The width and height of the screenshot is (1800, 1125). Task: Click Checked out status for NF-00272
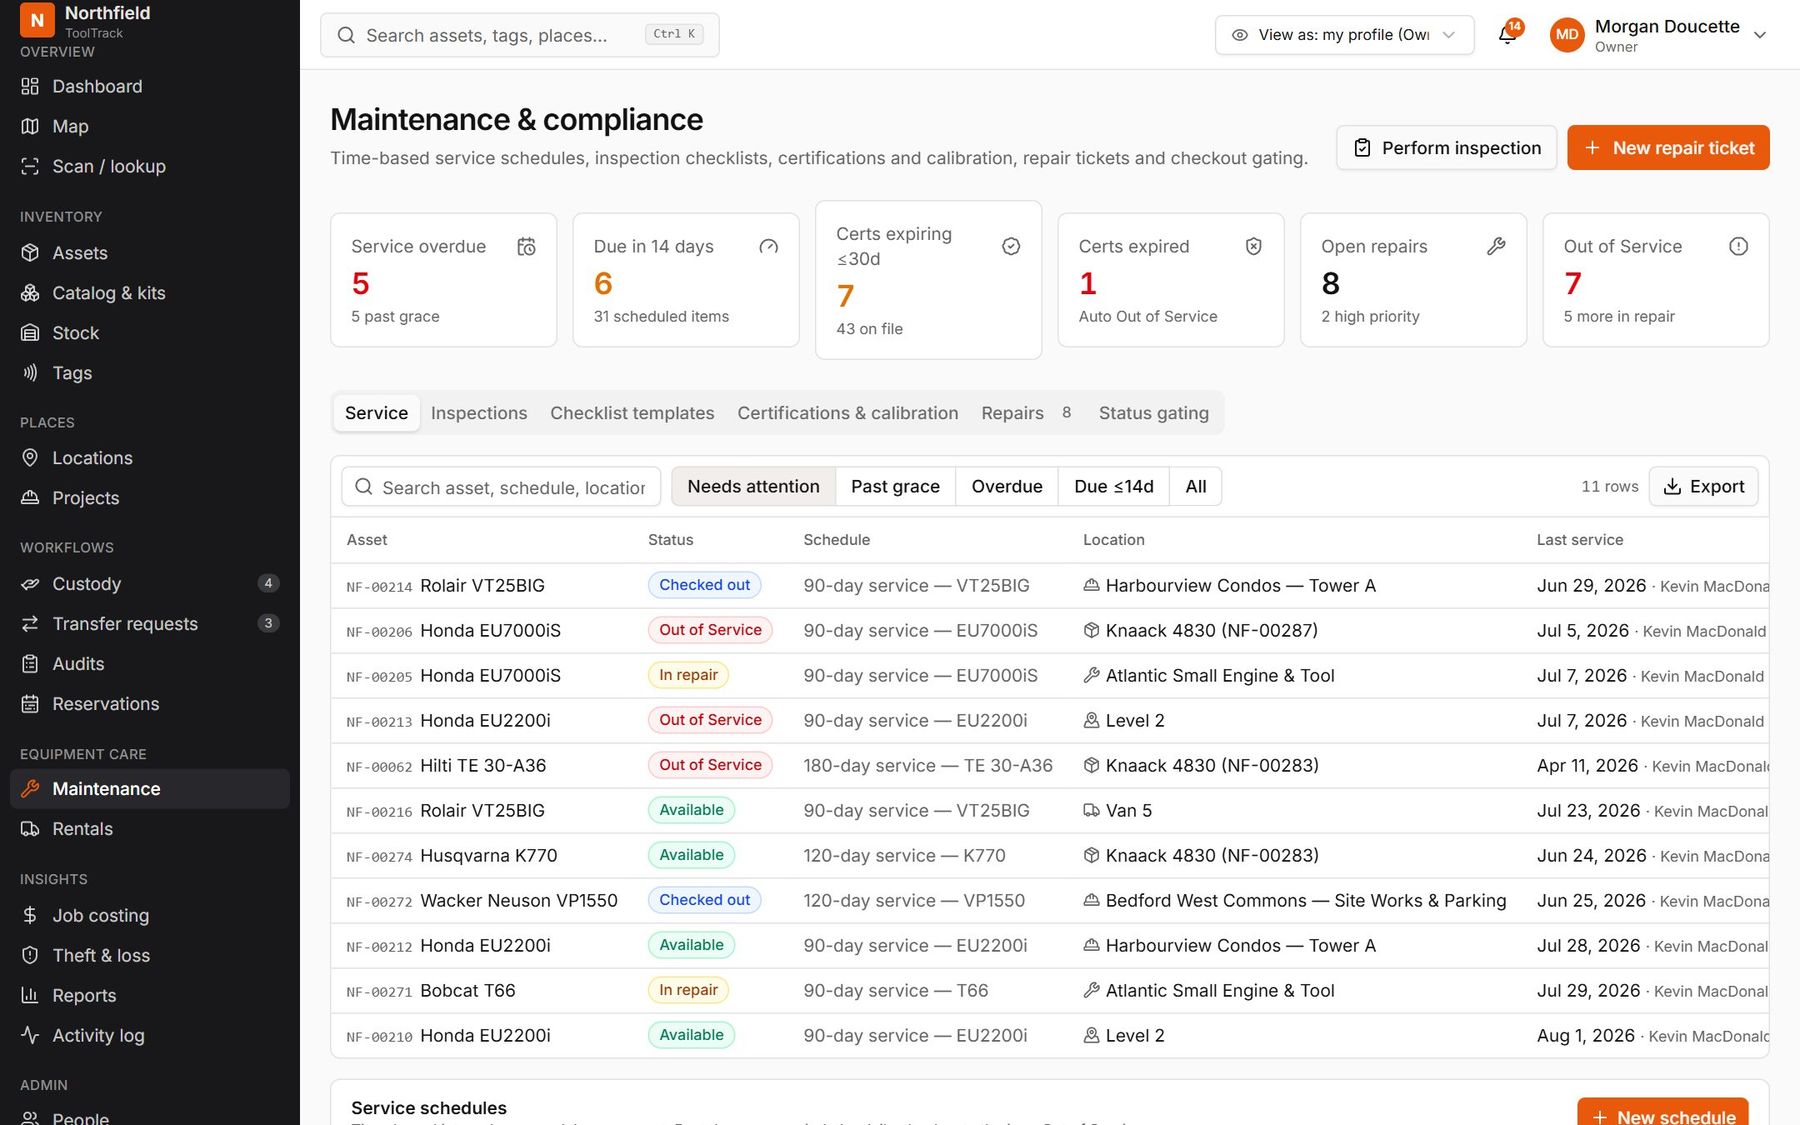pos(704,900)
